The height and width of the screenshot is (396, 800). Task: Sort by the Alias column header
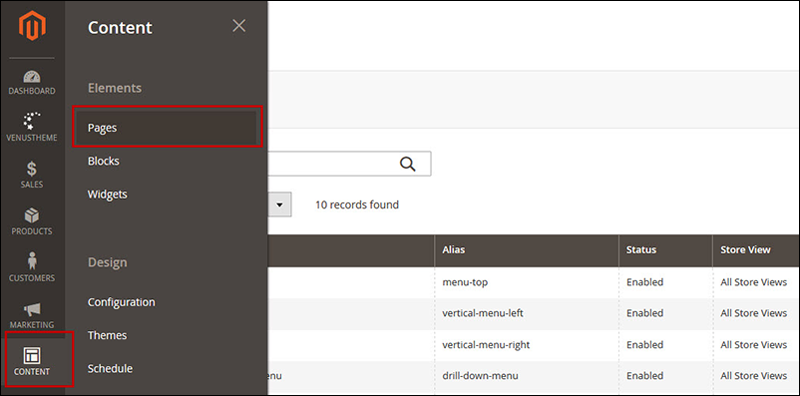click(x=527, y=250)
